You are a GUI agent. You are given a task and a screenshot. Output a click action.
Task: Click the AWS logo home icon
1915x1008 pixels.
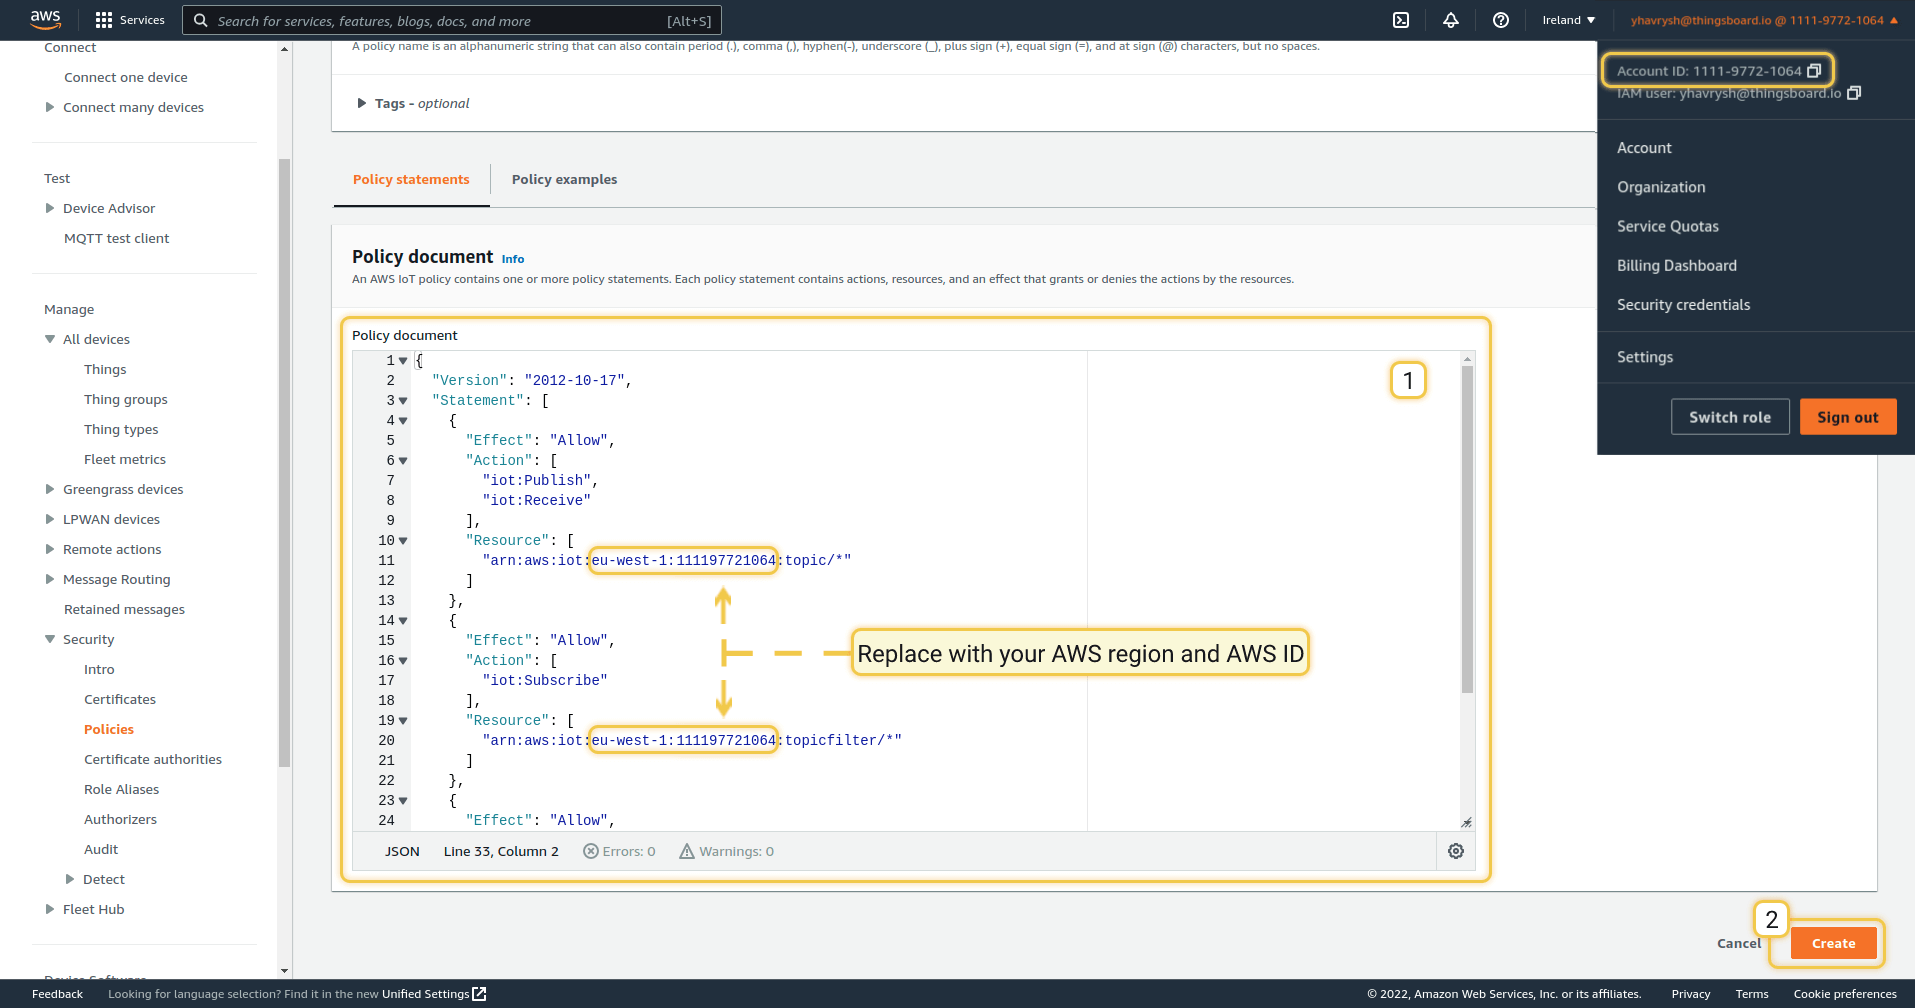tap(45, 19)
